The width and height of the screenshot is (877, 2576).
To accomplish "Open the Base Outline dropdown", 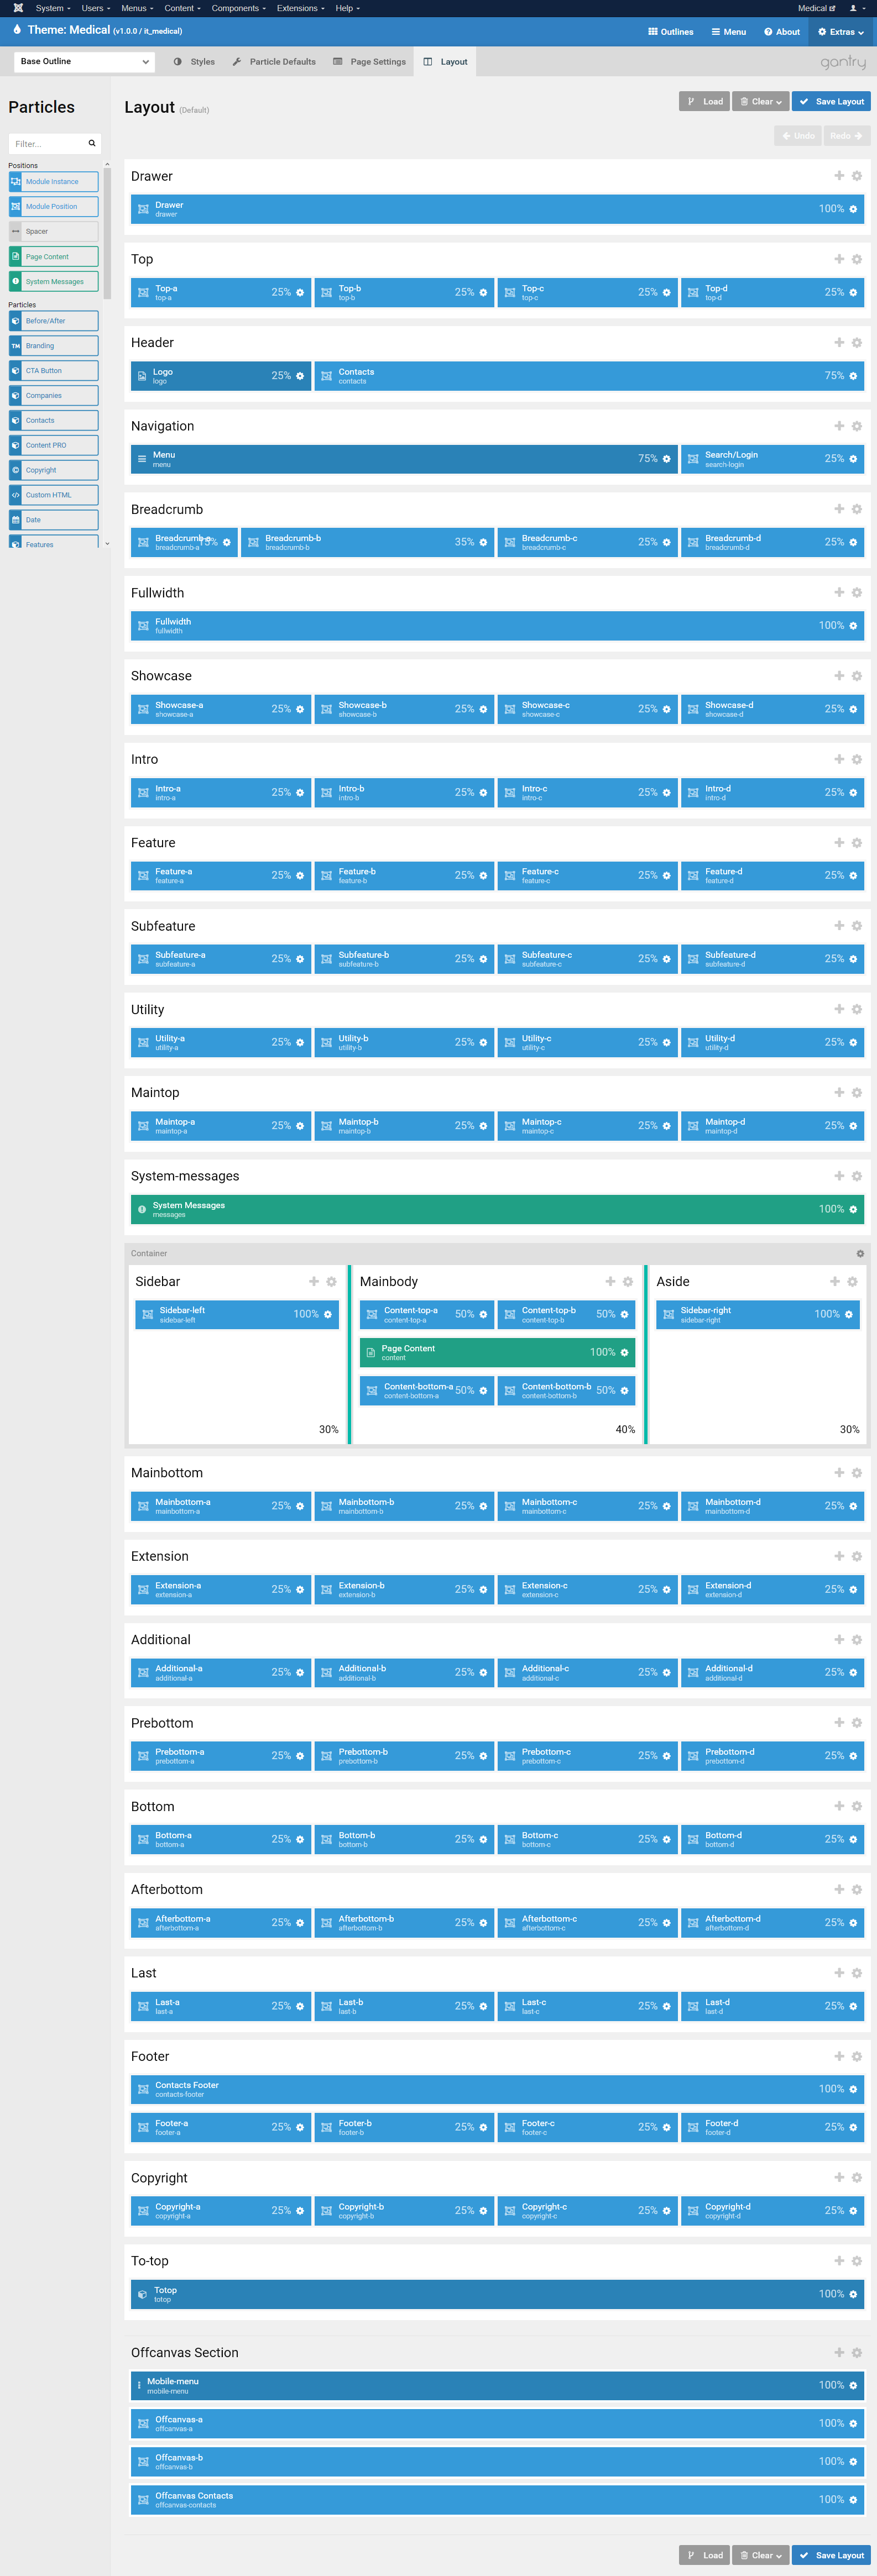I will click(84, 62).
